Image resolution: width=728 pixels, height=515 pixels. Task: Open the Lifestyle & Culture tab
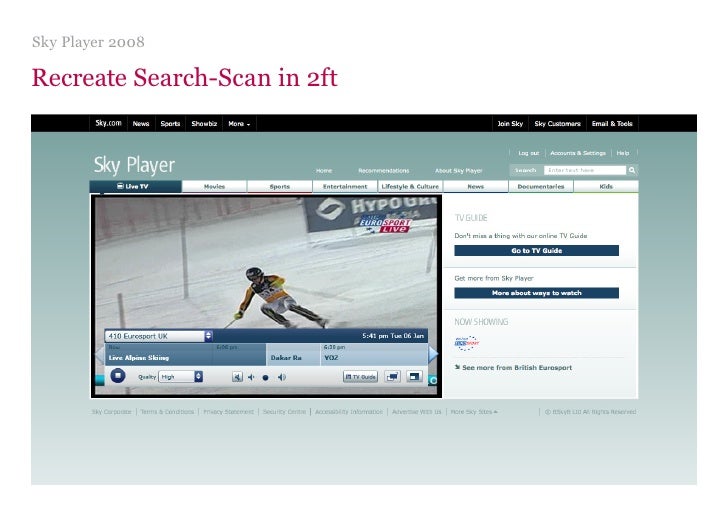click(x=410, y=187)
